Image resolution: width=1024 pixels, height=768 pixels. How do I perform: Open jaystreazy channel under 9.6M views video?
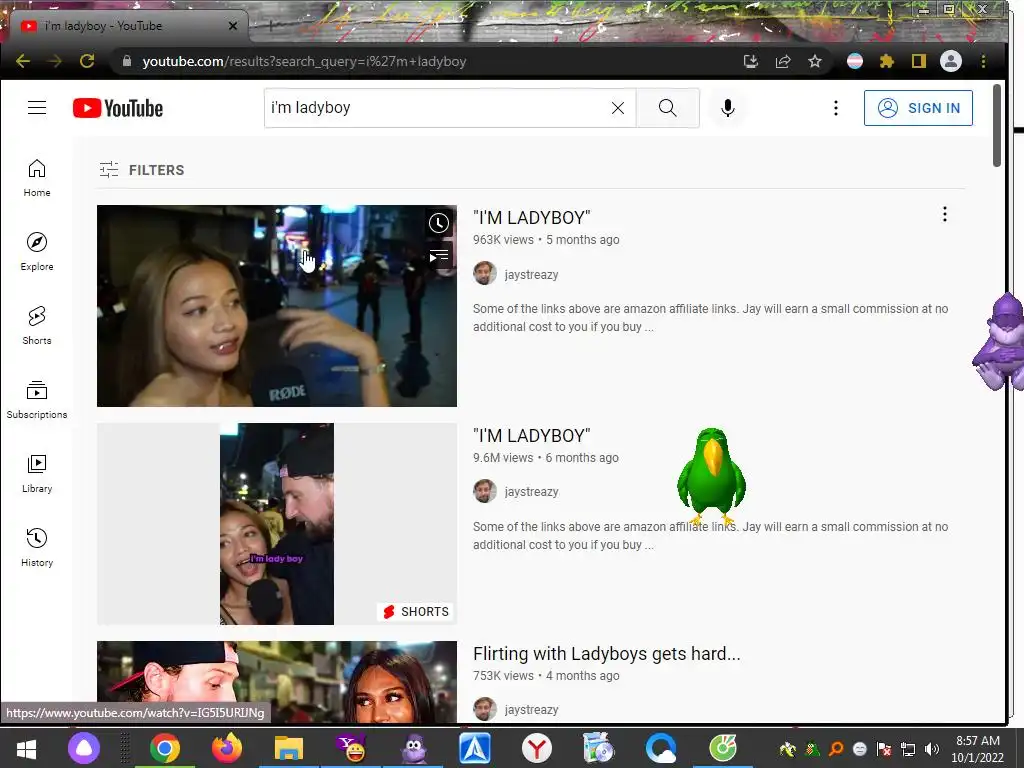click(531, 491)
